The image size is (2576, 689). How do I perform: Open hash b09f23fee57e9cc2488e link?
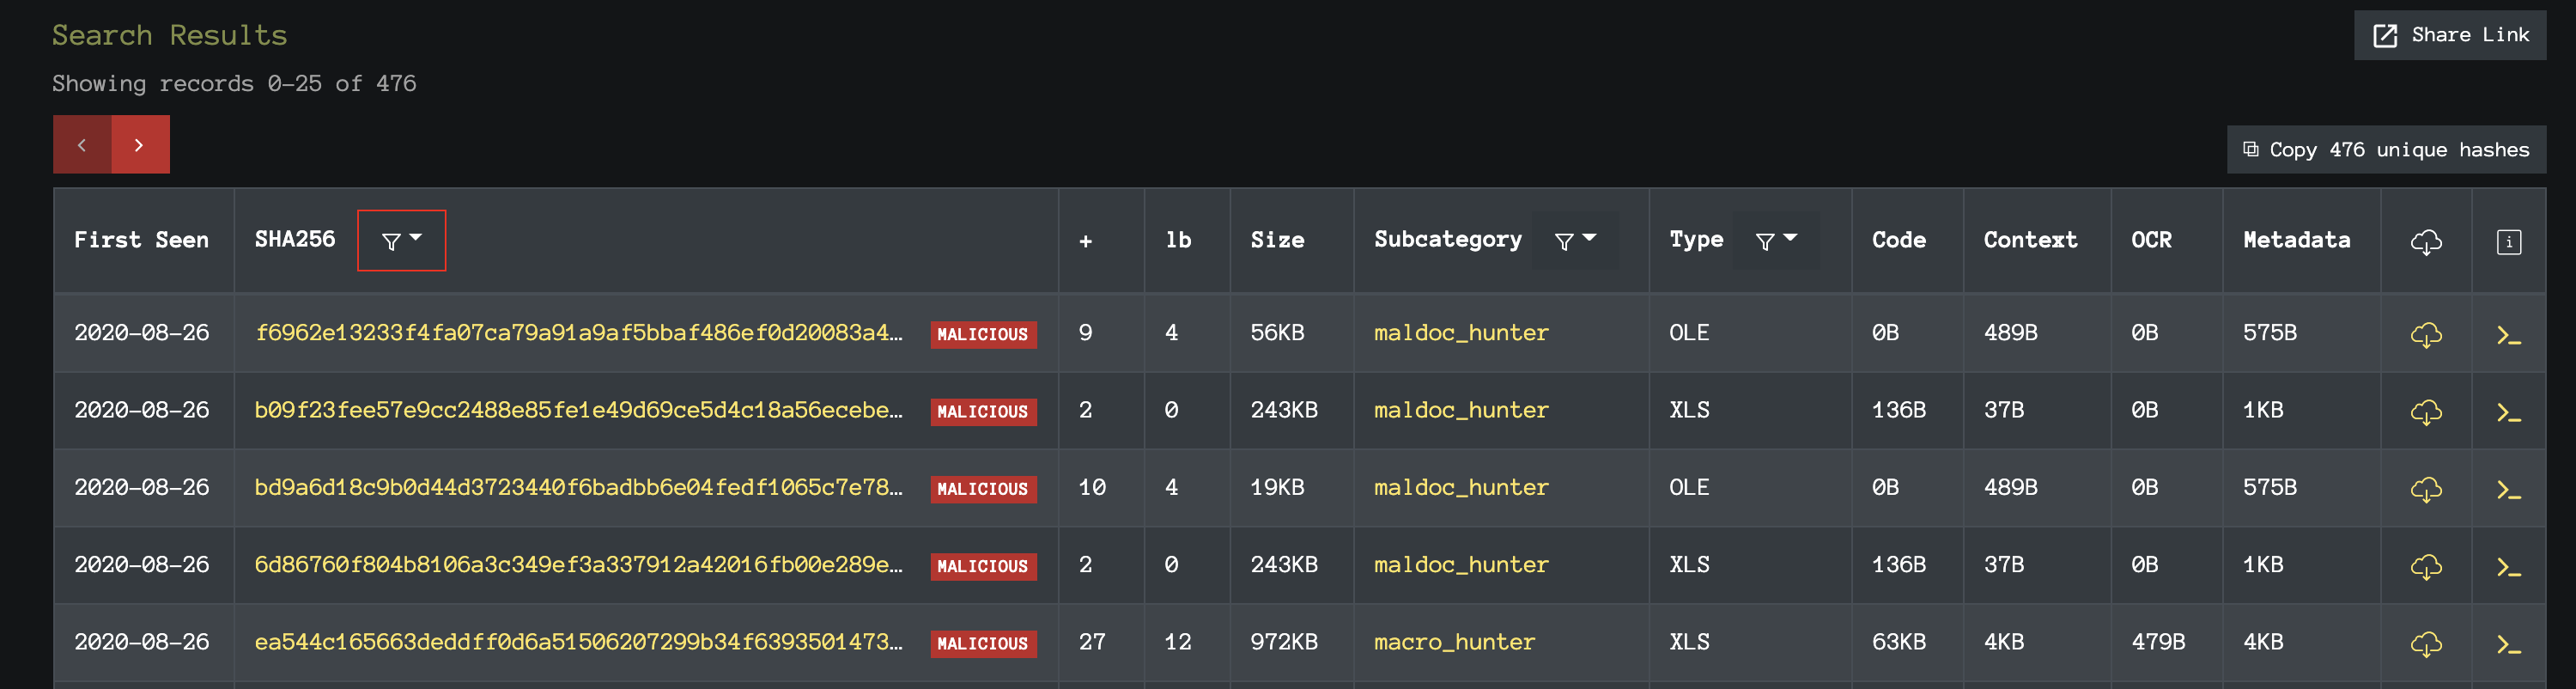click(578, 410)
